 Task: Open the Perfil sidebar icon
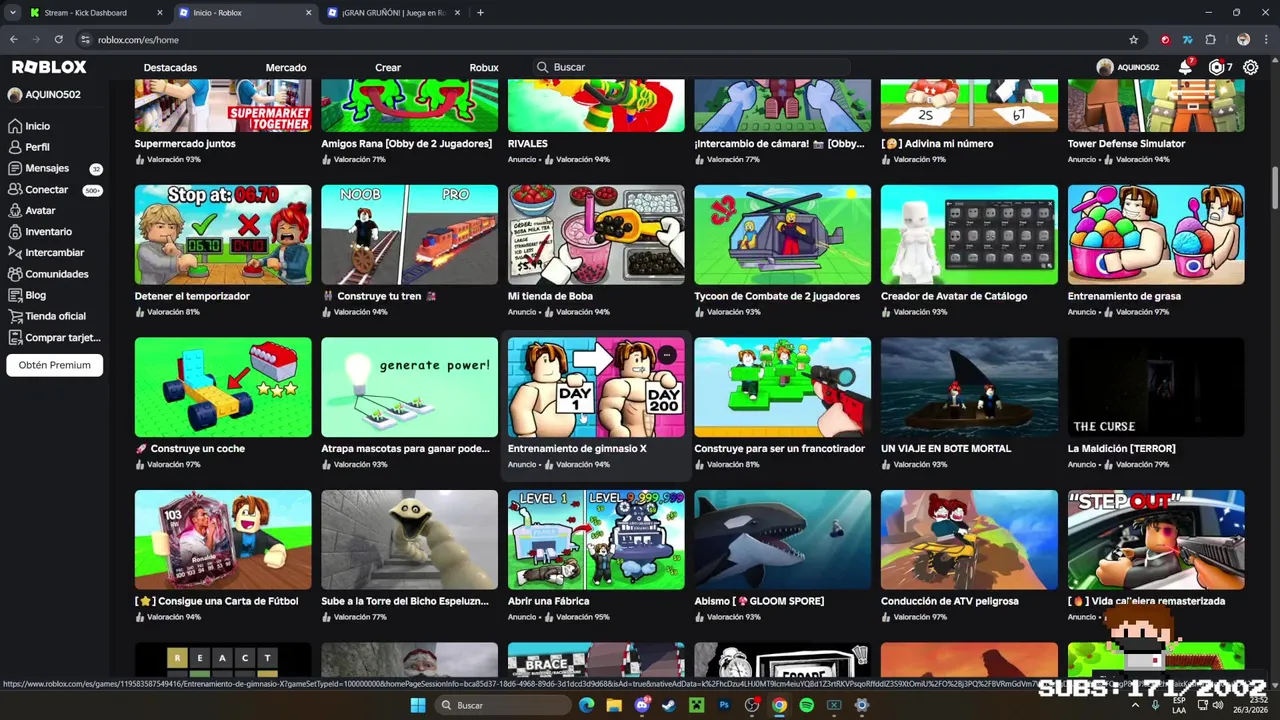(x=15, y=147)
